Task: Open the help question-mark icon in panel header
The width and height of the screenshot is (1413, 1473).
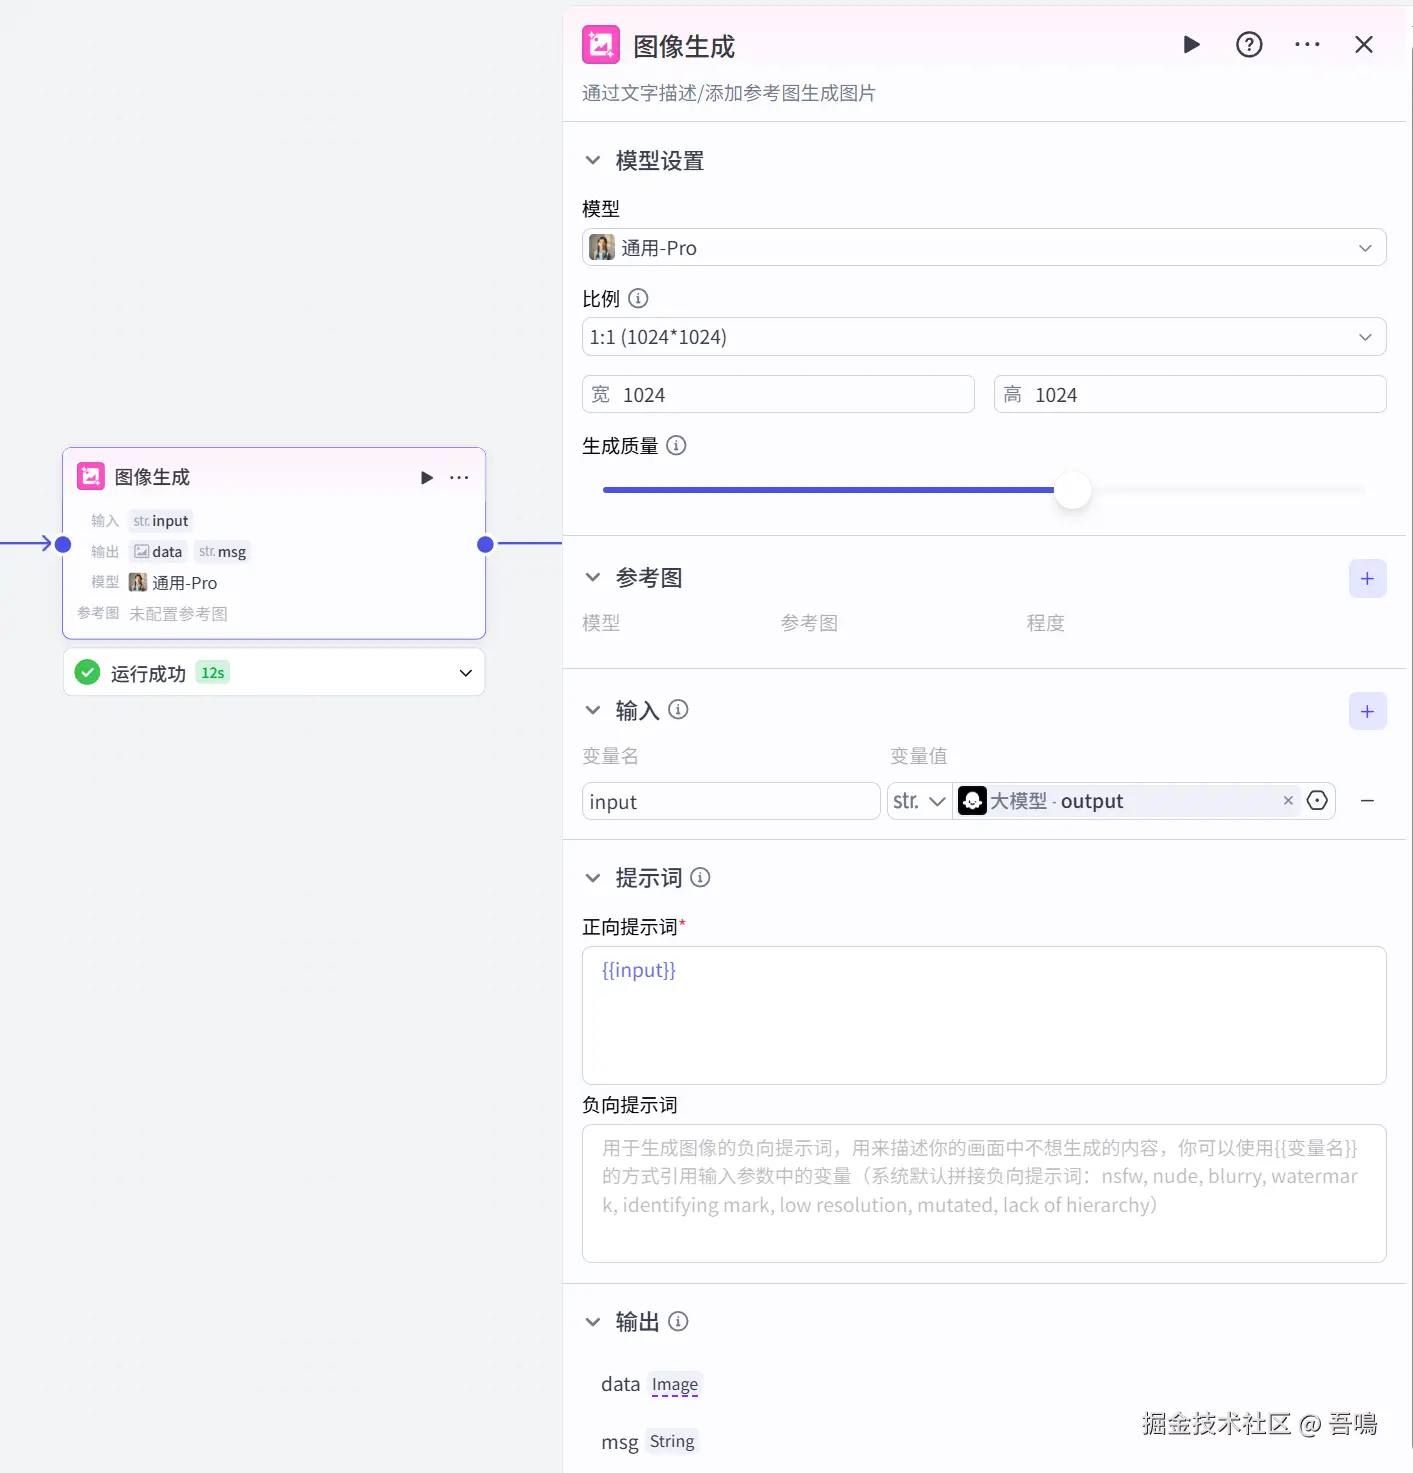Action: (x=1249, y=45)
